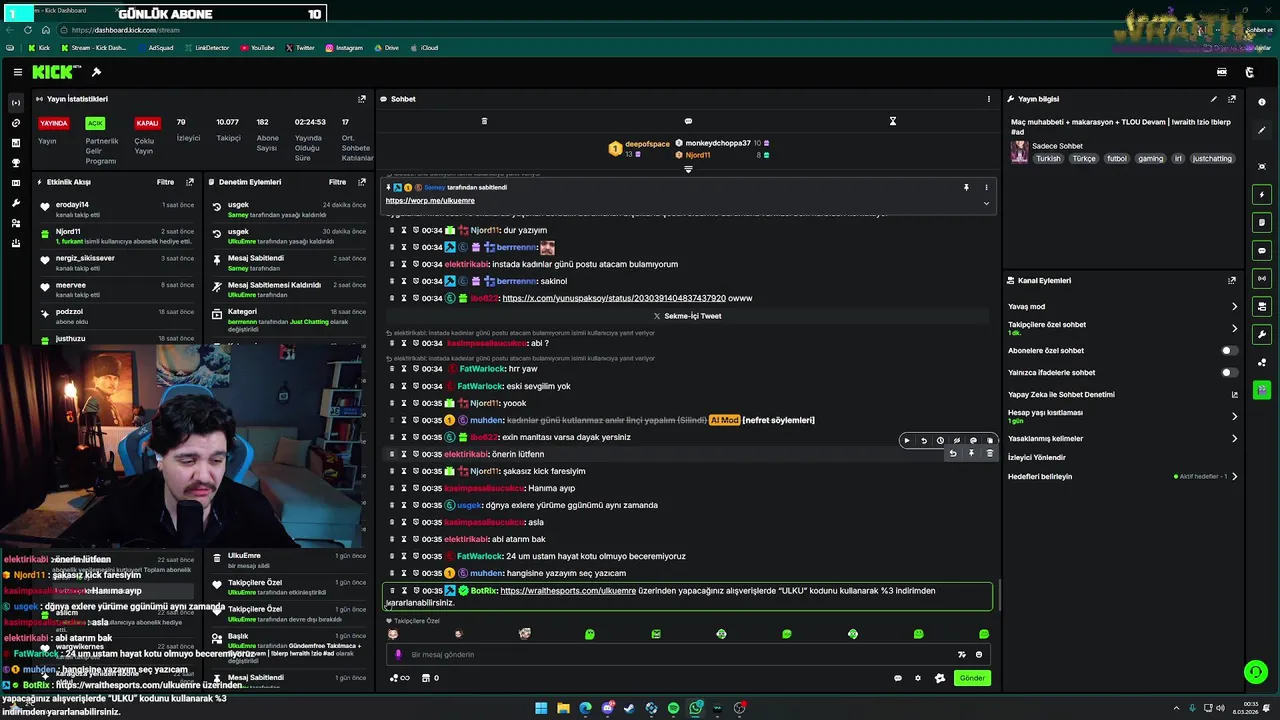Click the hourglass icon in chat toolbar

pyautogui.click(x=893, y=121)
